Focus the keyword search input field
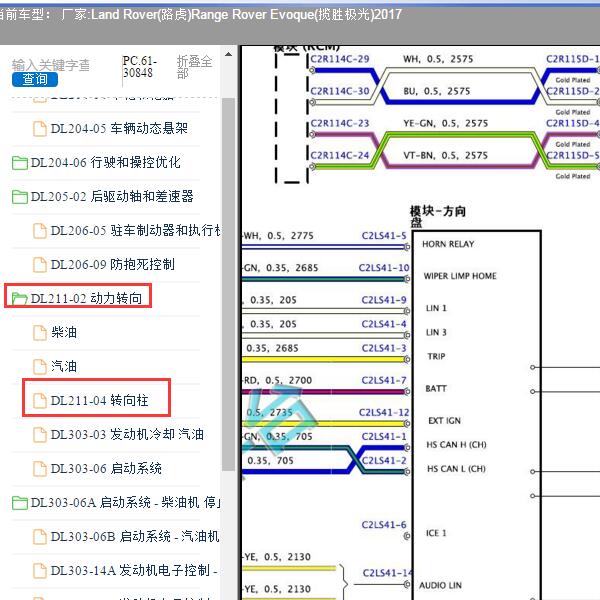600x600 pixels. coord(51,65)
